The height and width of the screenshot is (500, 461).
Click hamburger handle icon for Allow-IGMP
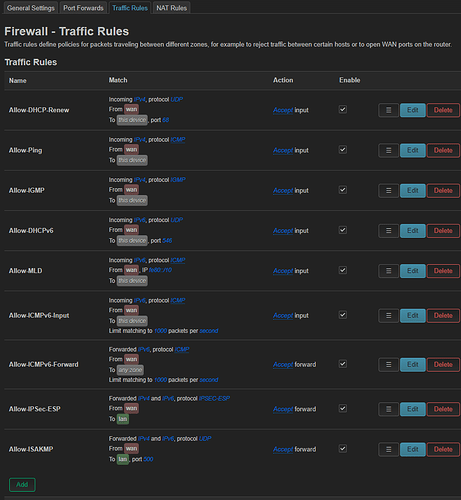(x=388, y=191)
